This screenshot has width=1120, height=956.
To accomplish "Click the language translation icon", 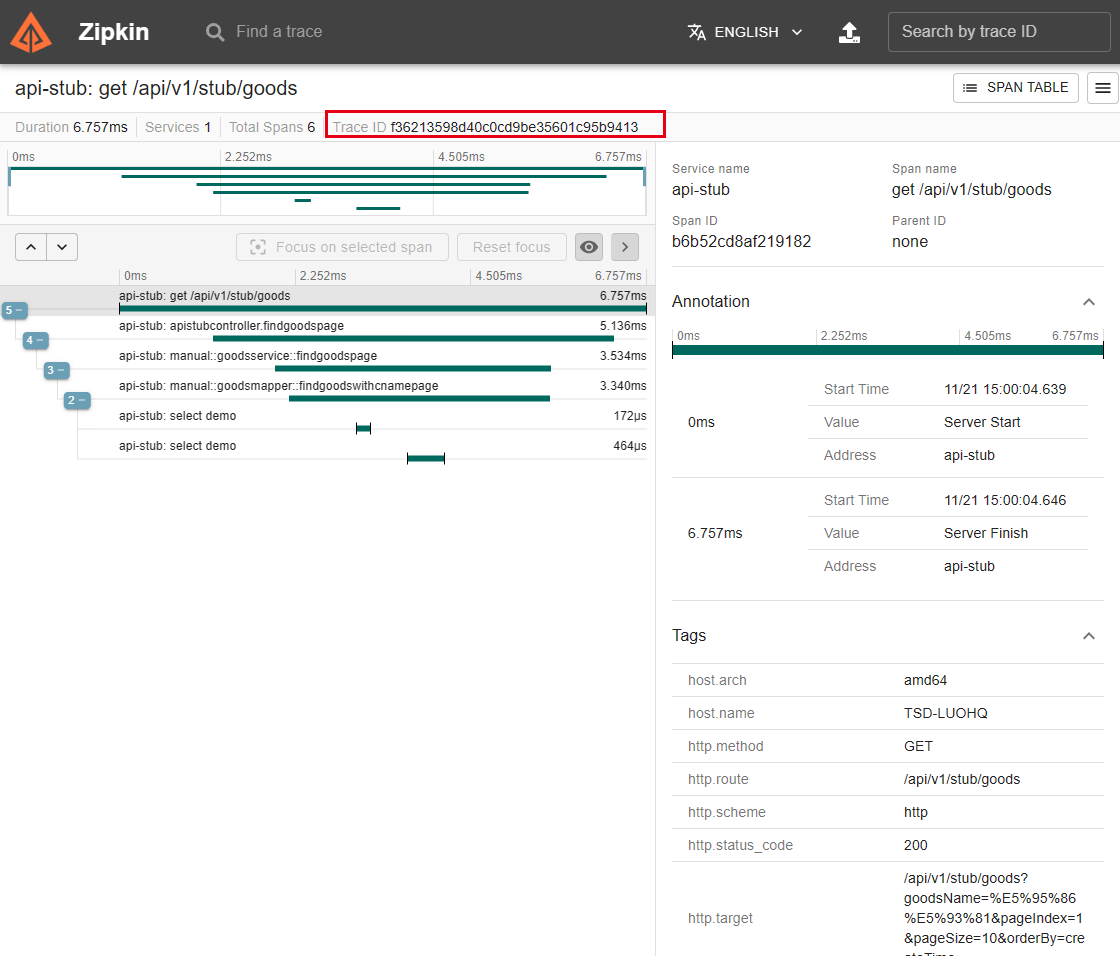I will pos(696,31).
